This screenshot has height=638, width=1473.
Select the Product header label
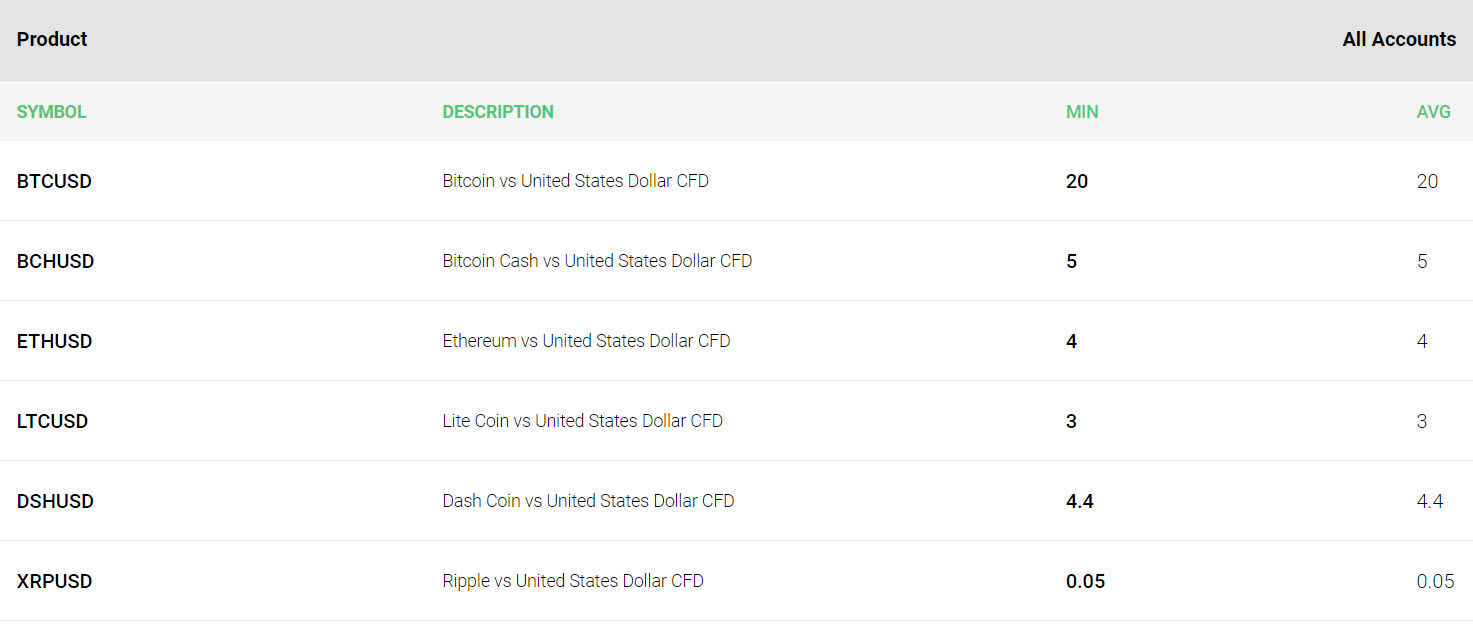click(x=52, y=40)
